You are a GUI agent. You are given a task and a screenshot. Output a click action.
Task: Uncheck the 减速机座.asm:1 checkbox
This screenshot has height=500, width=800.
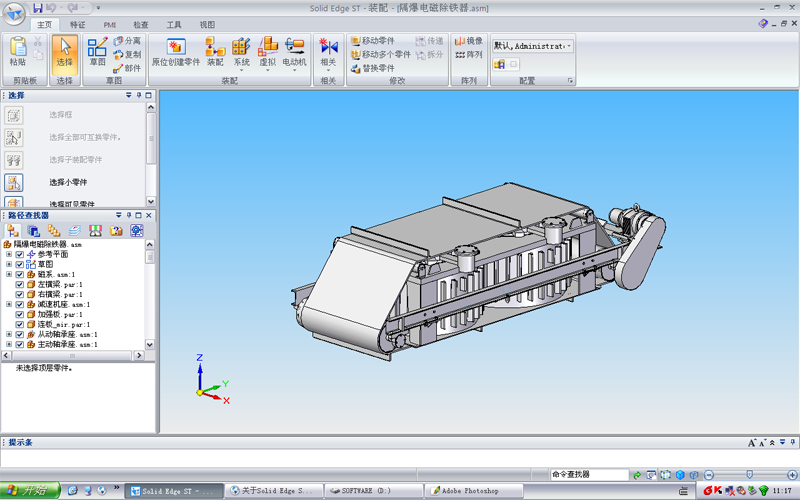[19, 305]
